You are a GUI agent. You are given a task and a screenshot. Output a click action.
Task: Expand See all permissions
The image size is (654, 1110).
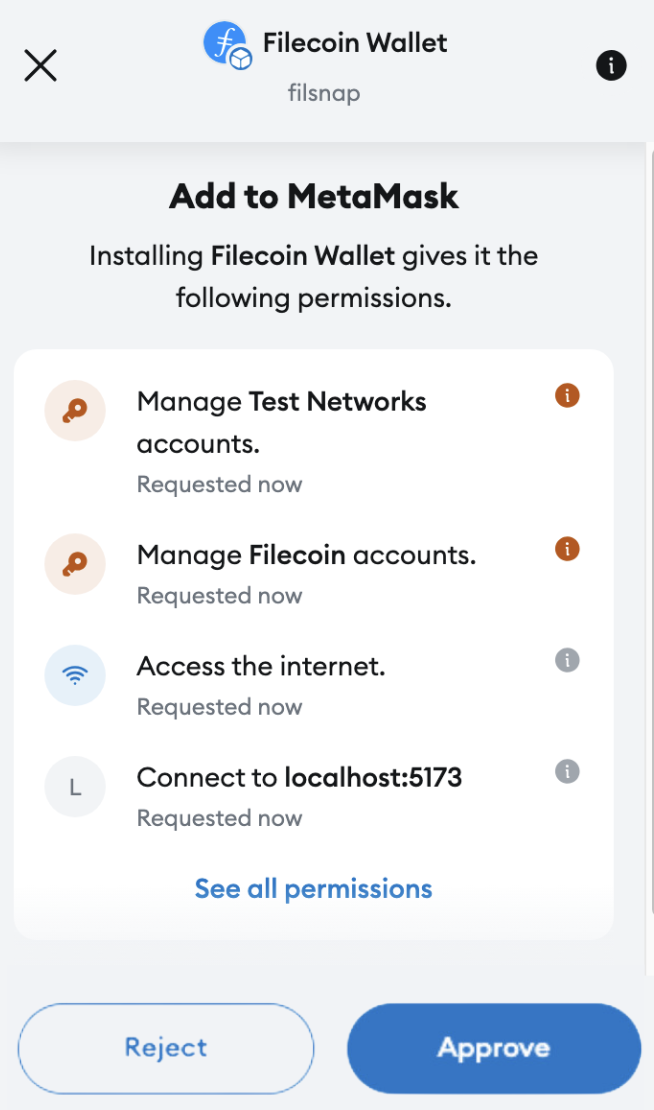313,888
